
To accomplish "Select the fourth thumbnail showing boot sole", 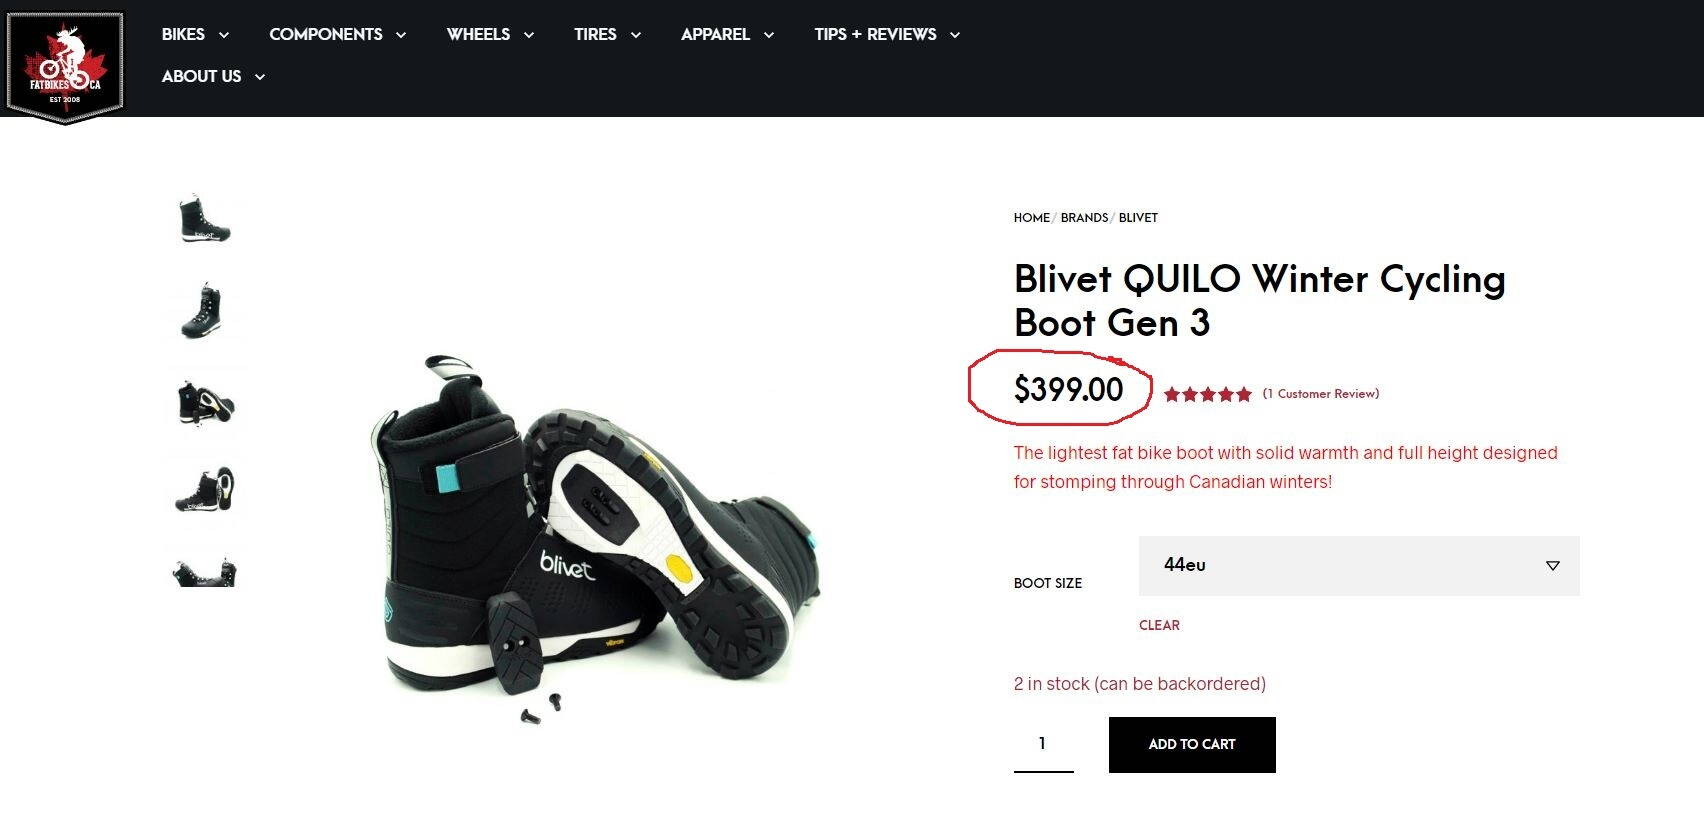I will [x=205, y=490].
